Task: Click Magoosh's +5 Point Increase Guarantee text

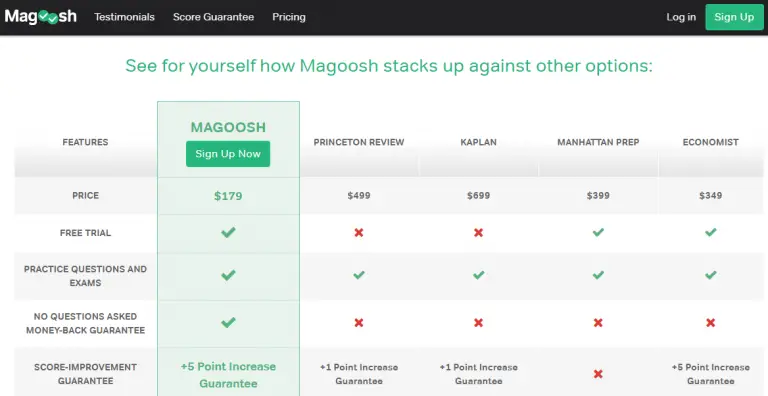Action: [x=228, y=375]
